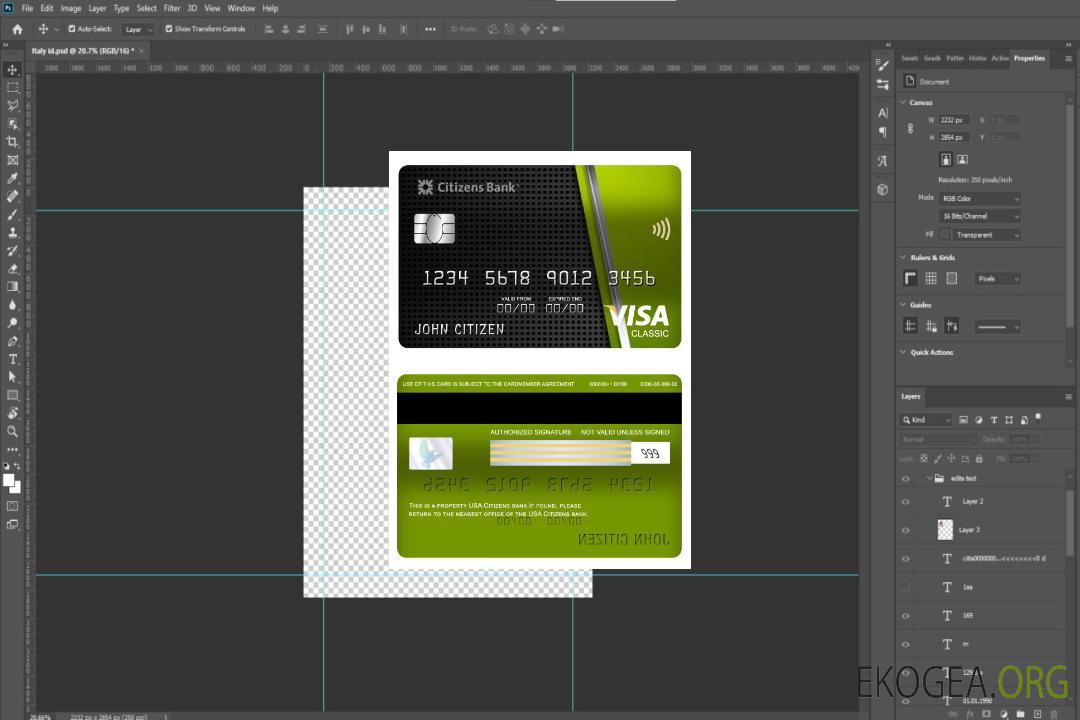The height and width of the screenshot is (720, 1080).
Task: Set canvas orientation to portrait
Action: (946, 160)
